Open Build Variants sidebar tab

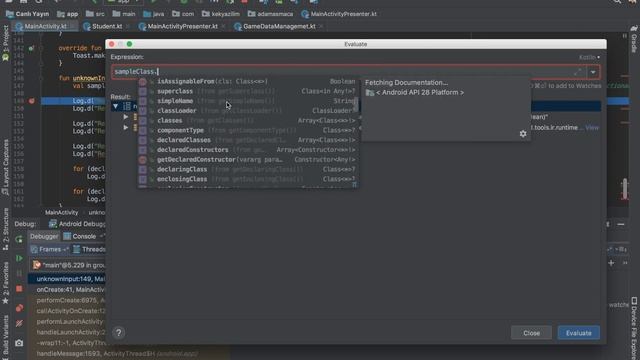(x=5, y=338)
